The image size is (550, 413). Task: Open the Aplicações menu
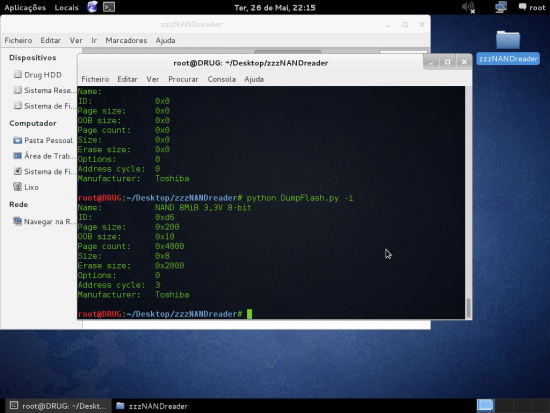(25, 7)
